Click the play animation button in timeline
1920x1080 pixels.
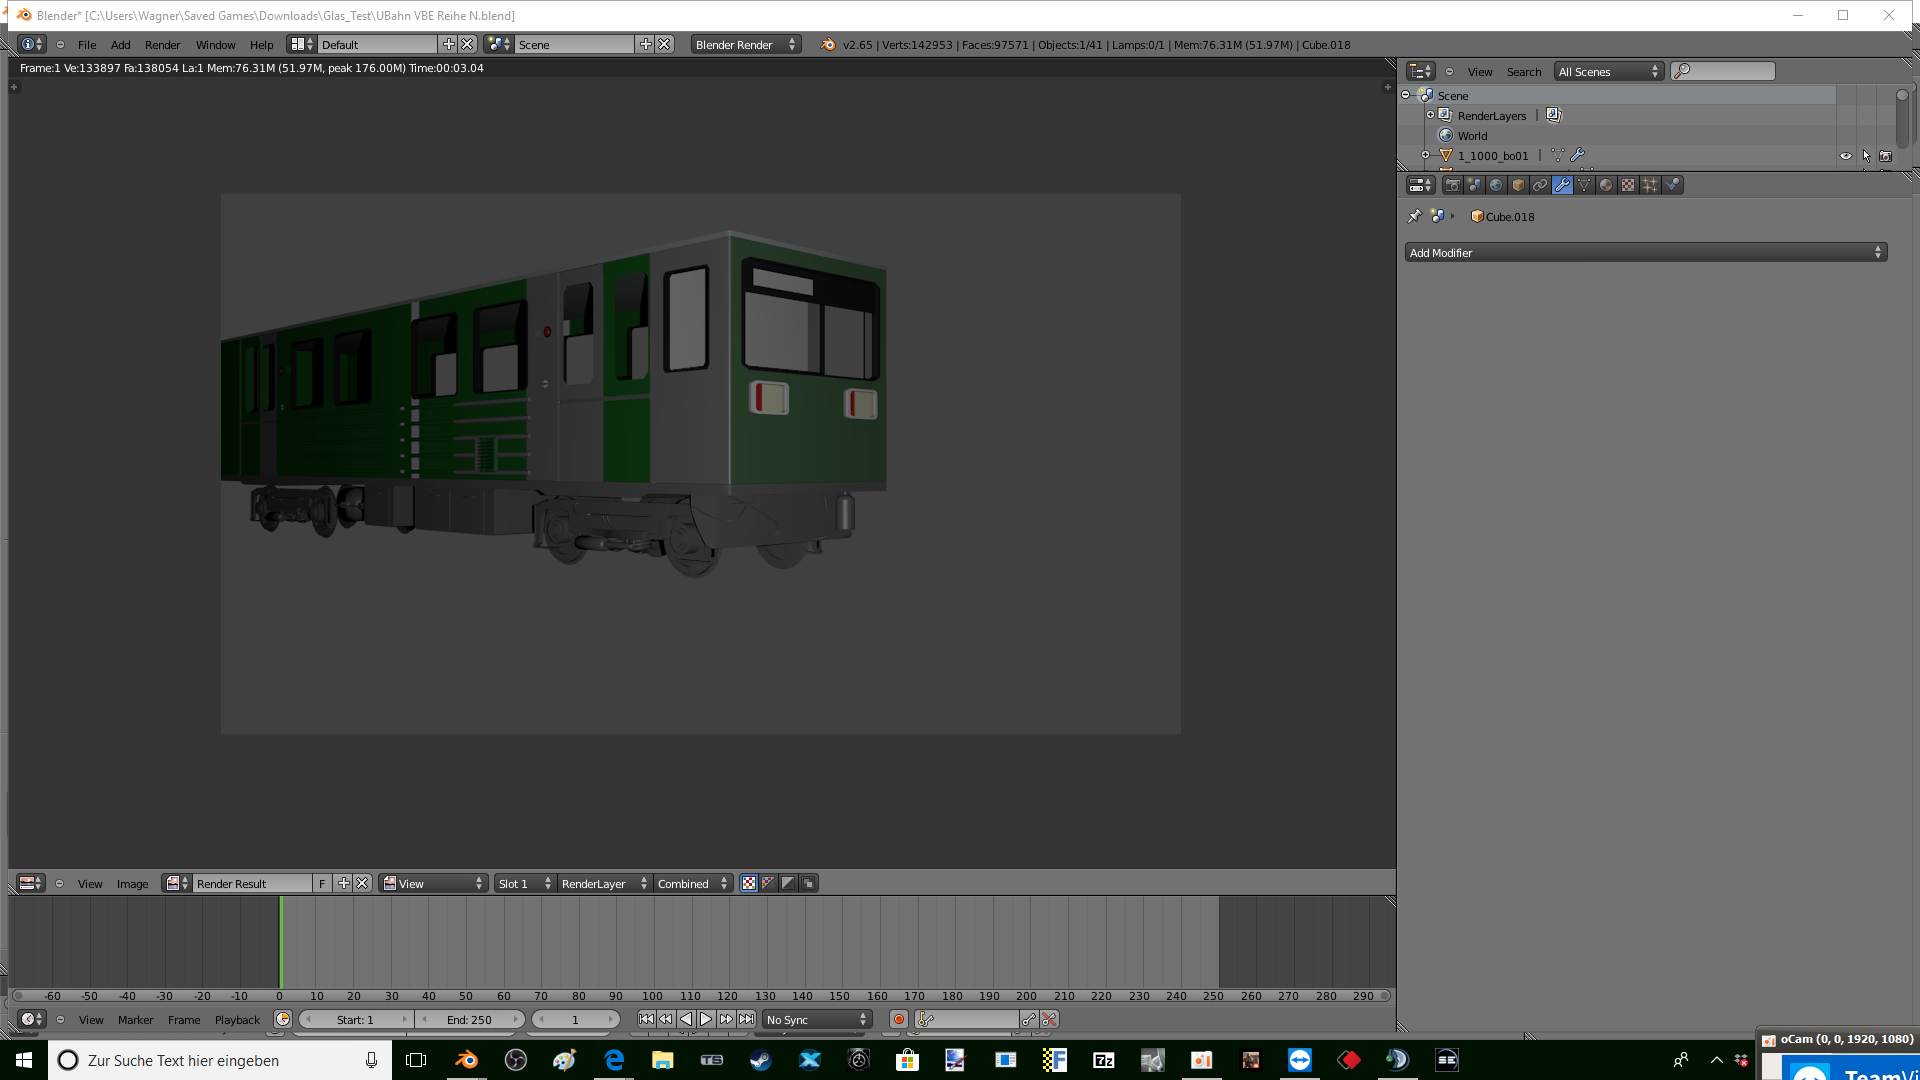tap(706, 1020)
